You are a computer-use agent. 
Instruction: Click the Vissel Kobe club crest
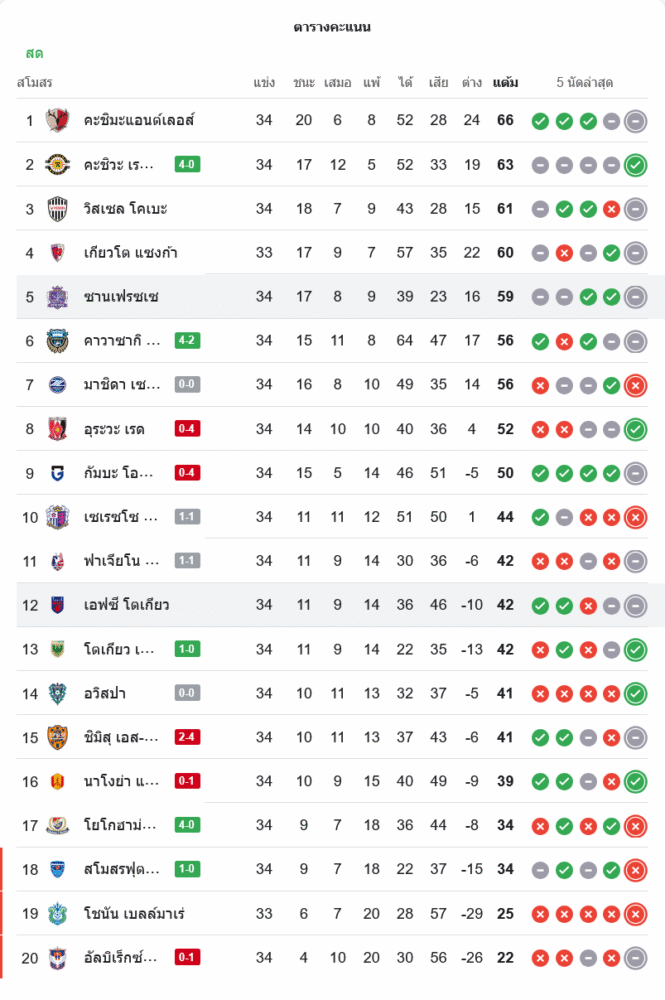57,209
